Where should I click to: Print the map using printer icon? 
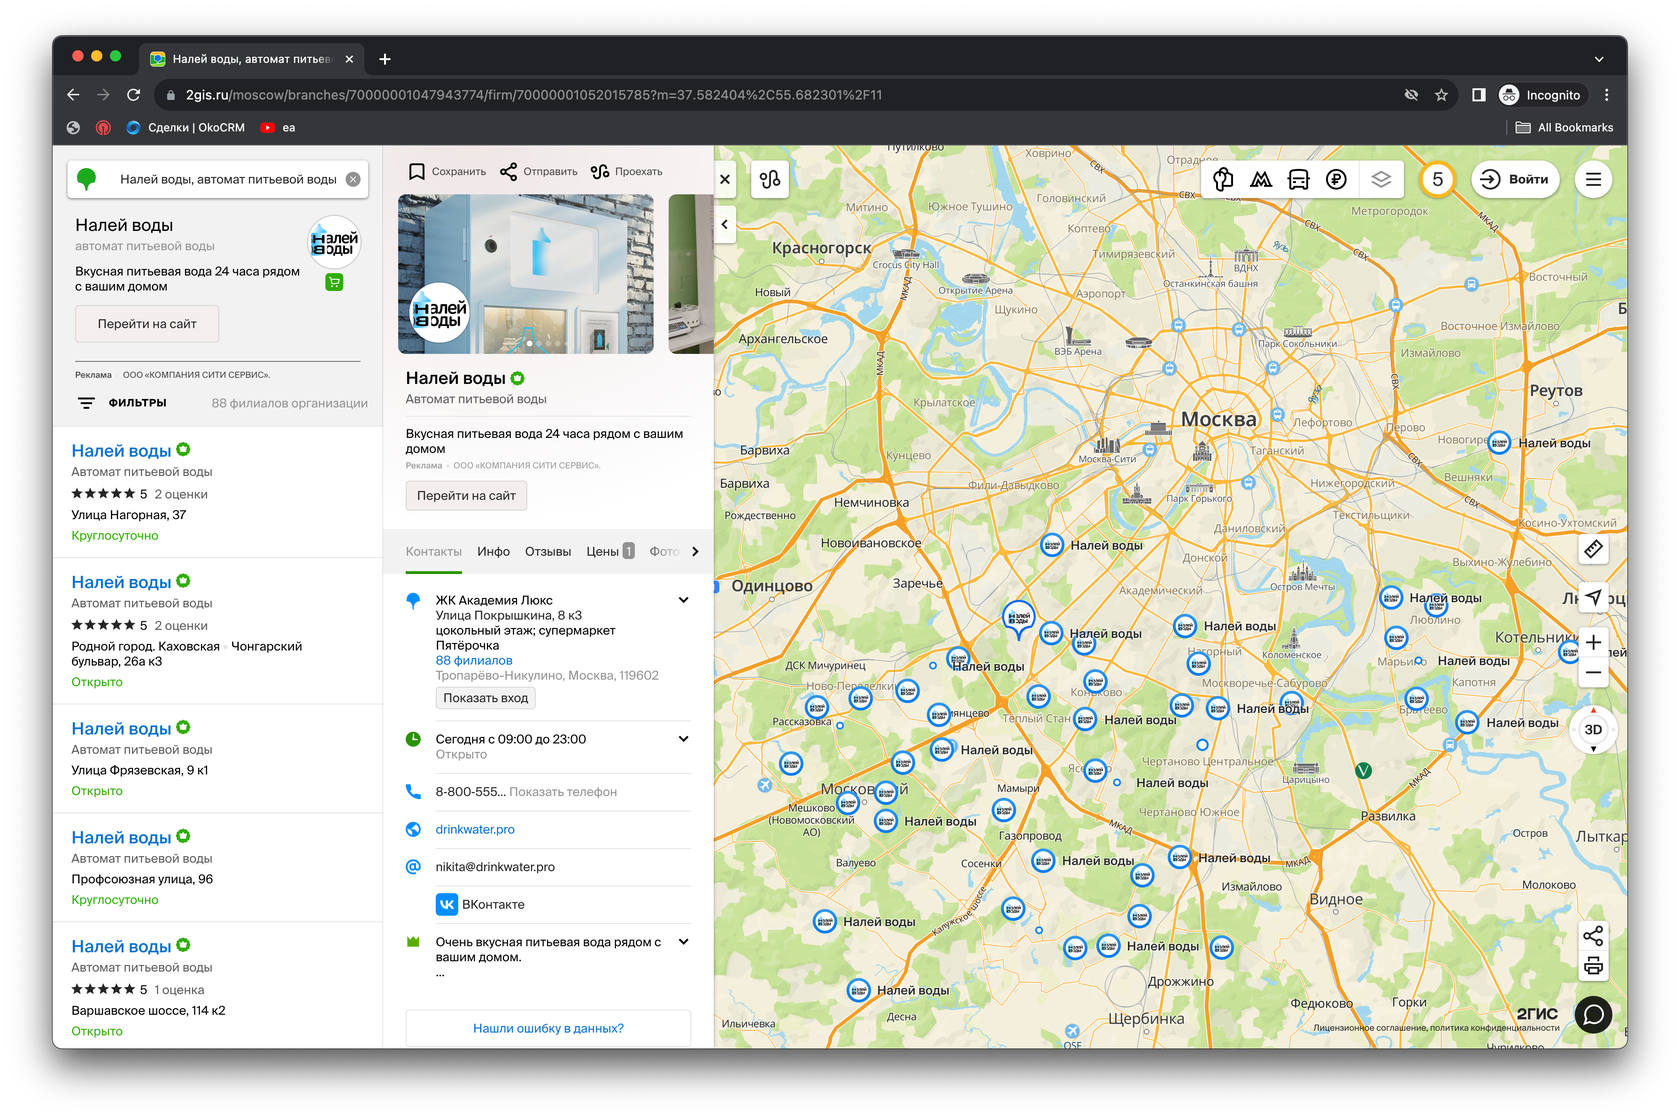pos(1593,966)
